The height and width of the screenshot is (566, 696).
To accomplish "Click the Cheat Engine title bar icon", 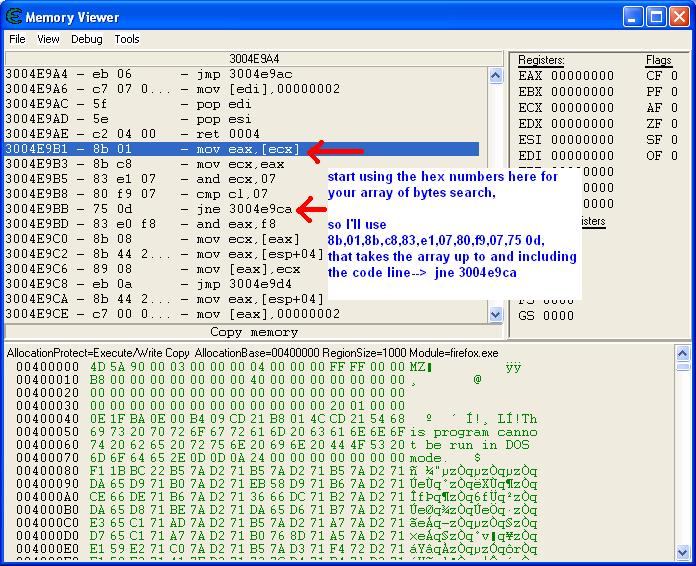I will point(14,17).
